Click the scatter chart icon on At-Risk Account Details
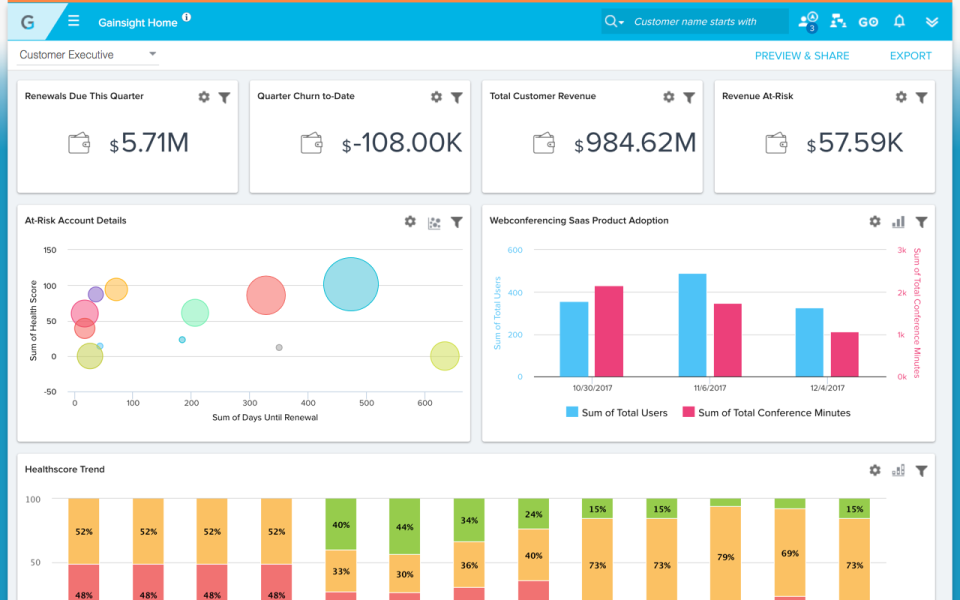Image resolution: width=960 pixels, height=600 pixels. pos(434,222)
